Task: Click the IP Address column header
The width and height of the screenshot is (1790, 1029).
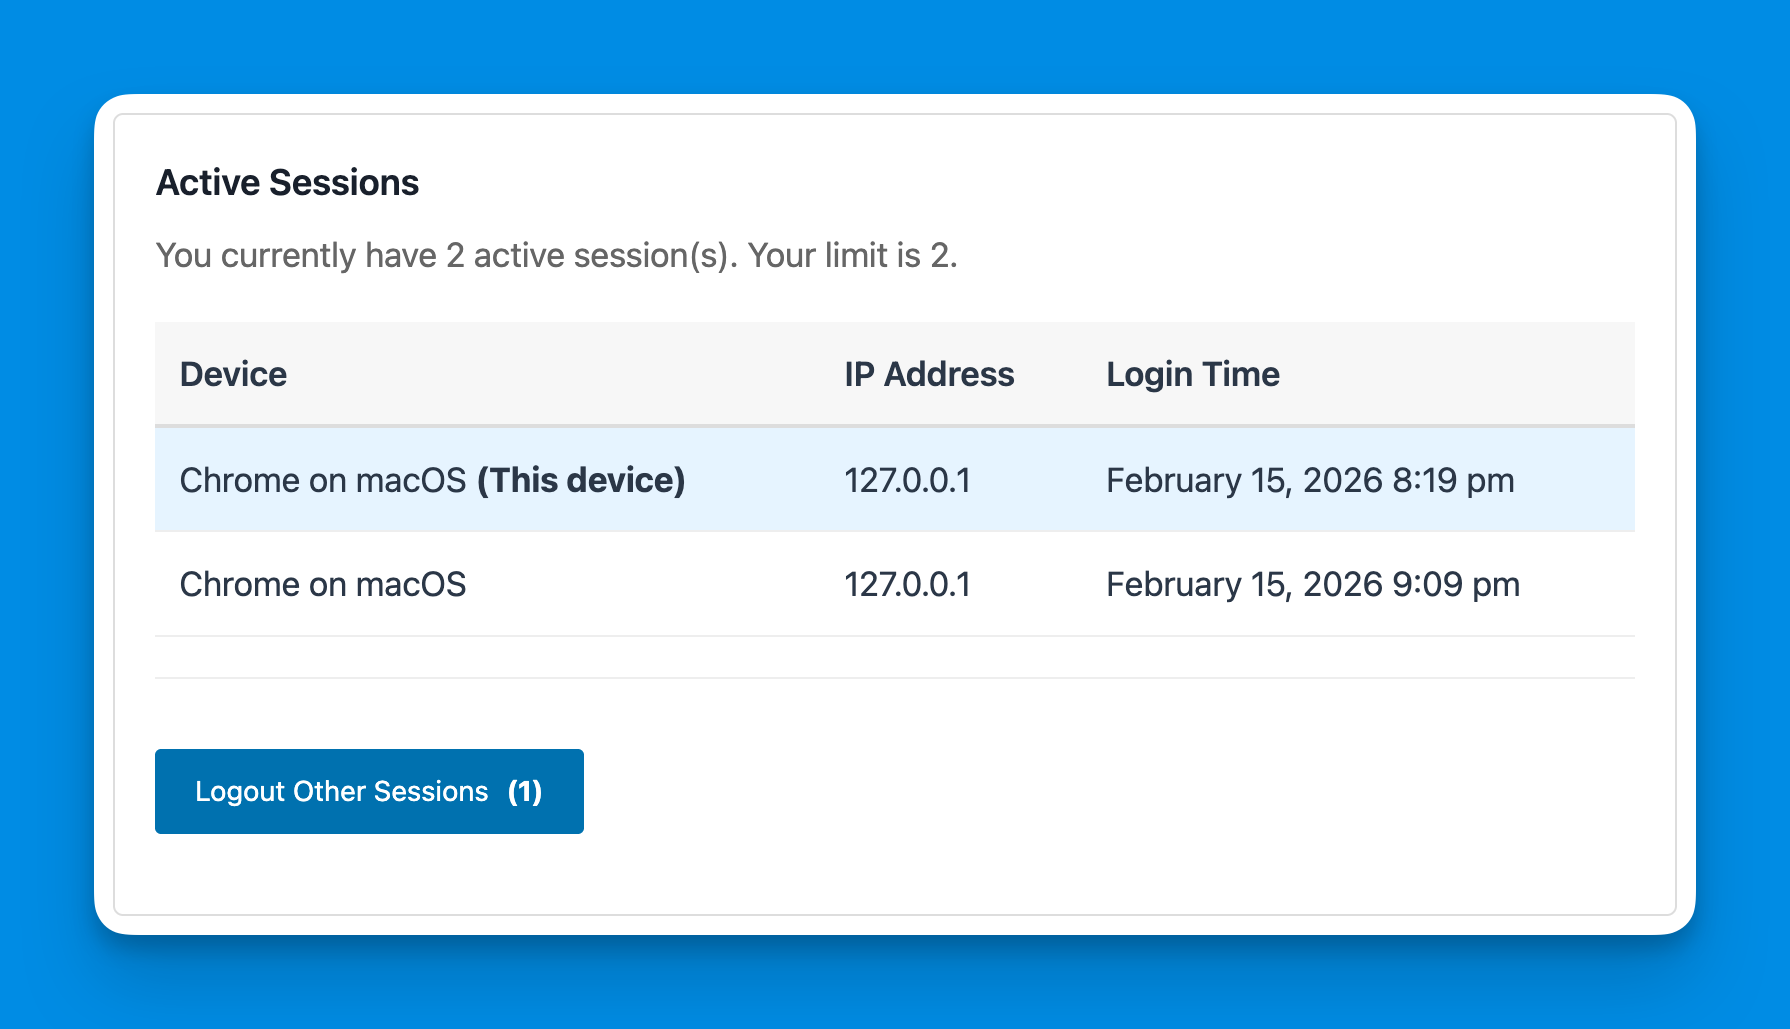Action: 929,374
